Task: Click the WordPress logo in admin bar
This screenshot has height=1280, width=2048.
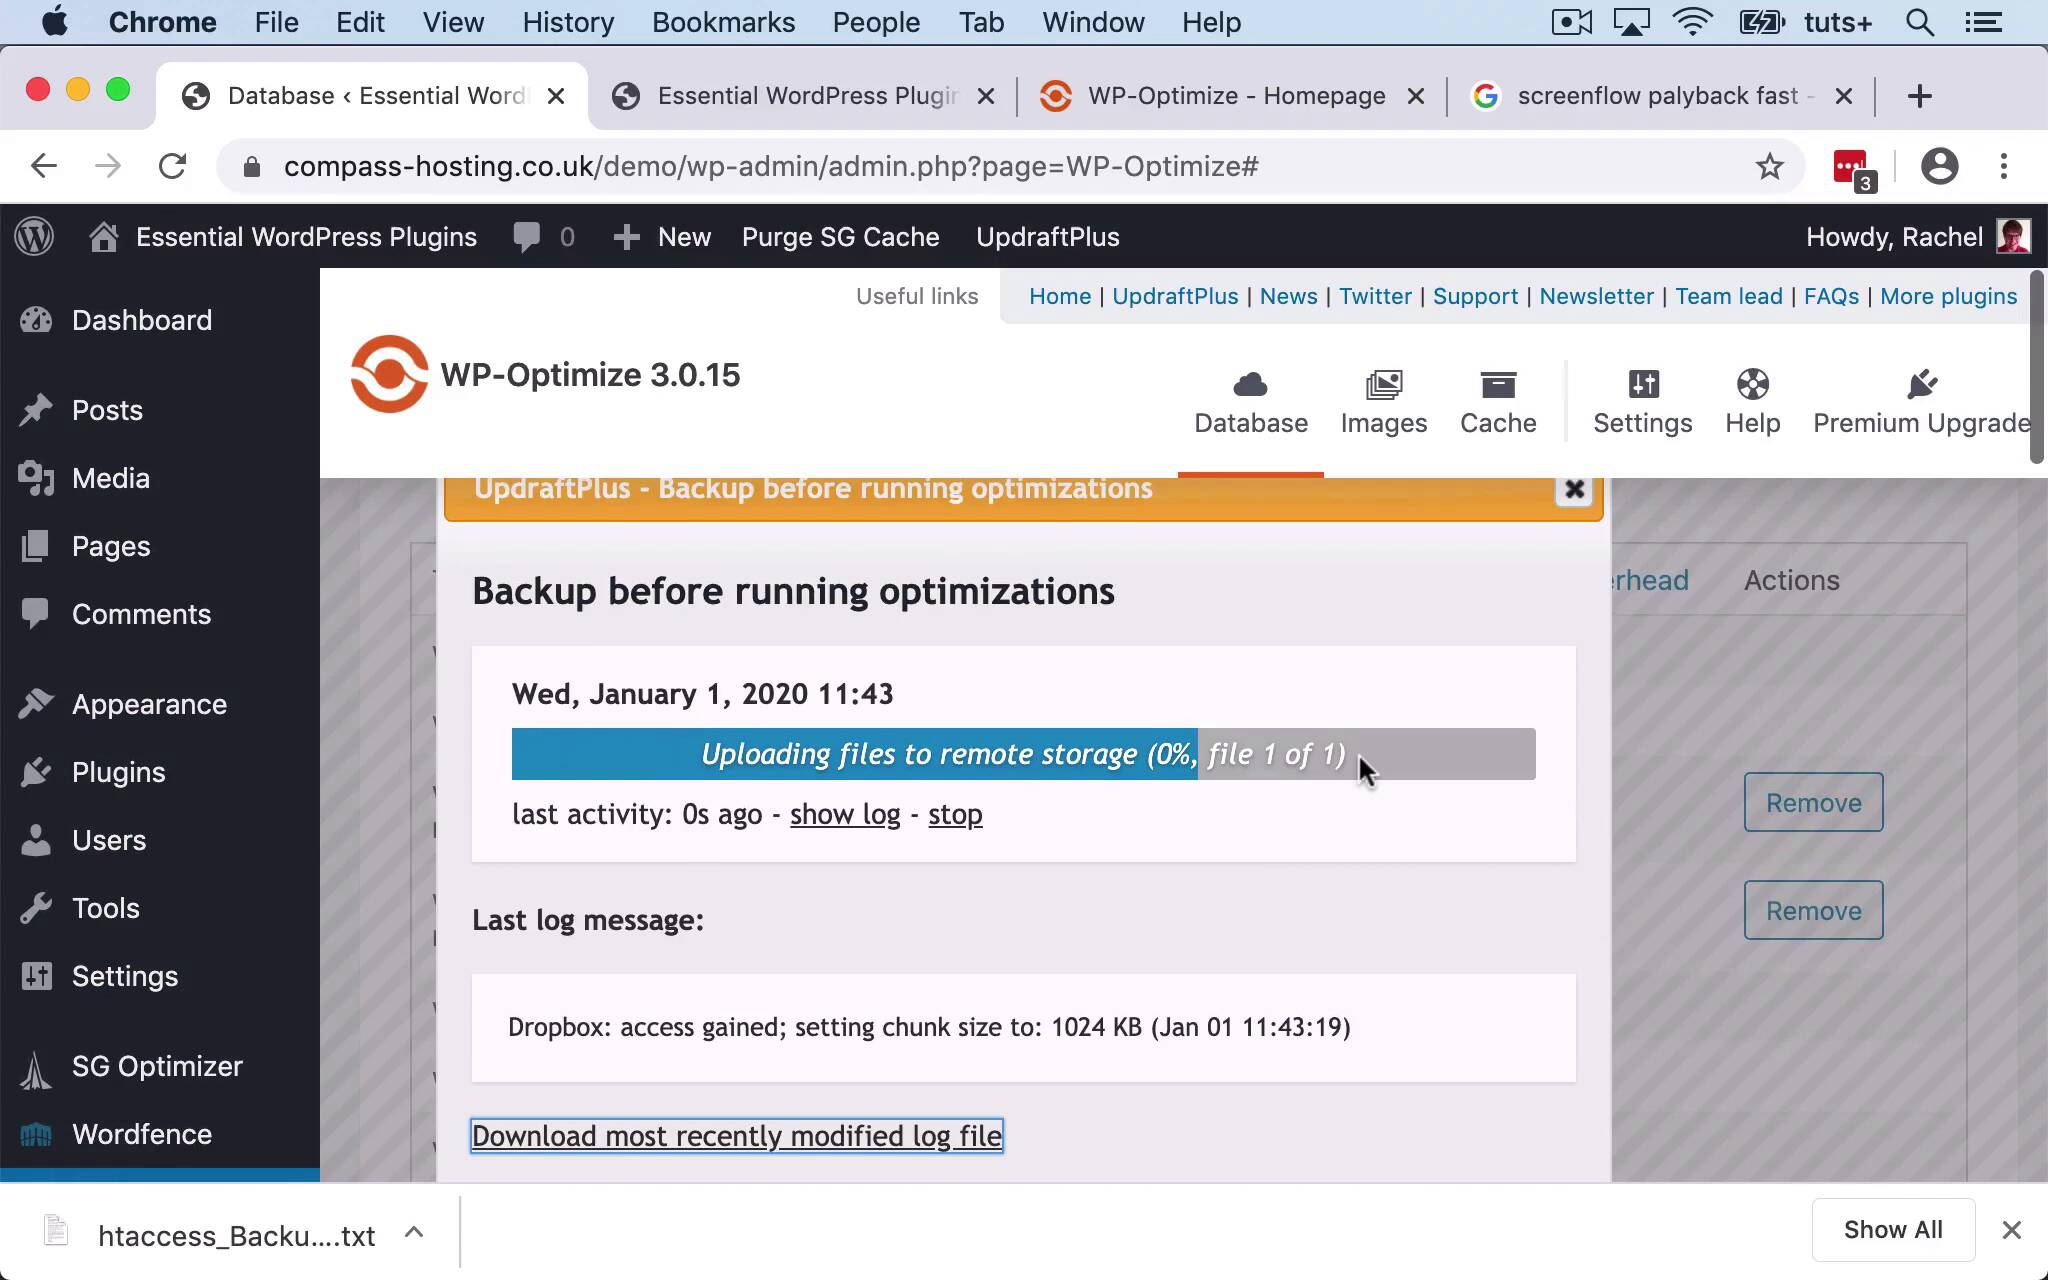Action: [35, 237]
